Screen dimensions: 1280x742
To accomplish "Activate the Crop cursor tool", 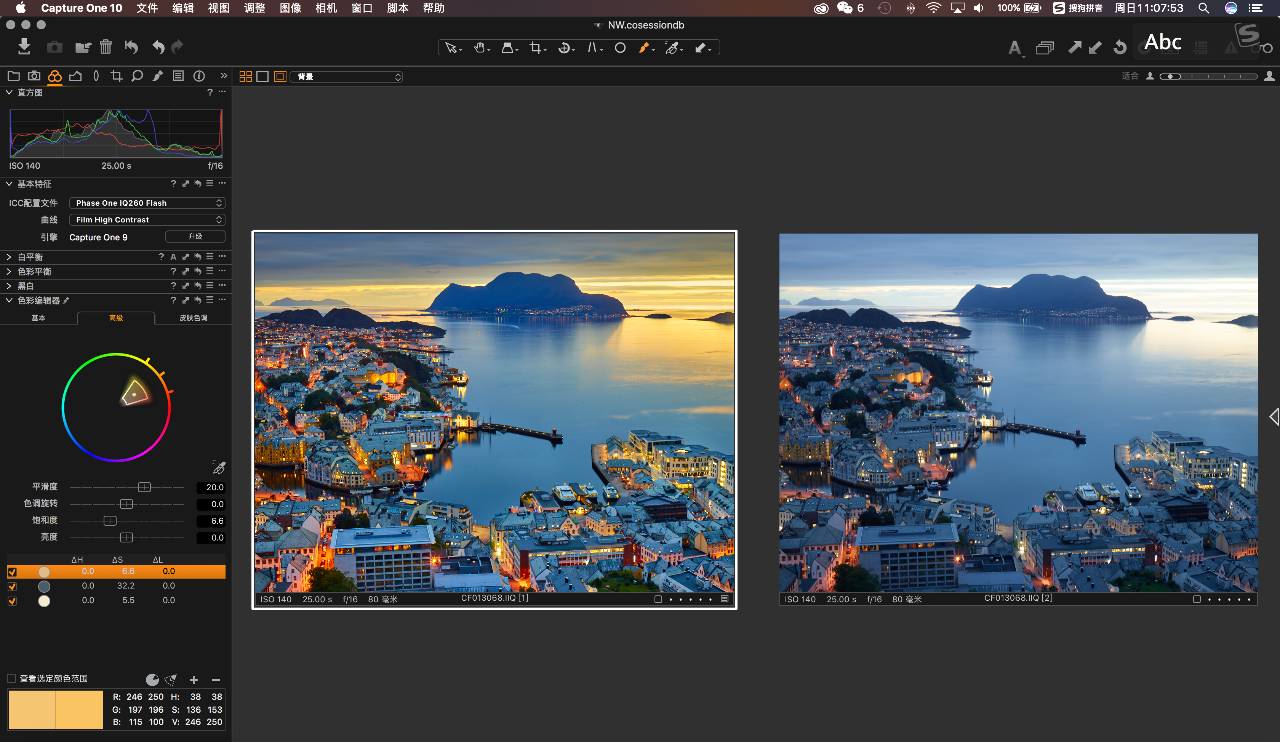I will (537, 47).
